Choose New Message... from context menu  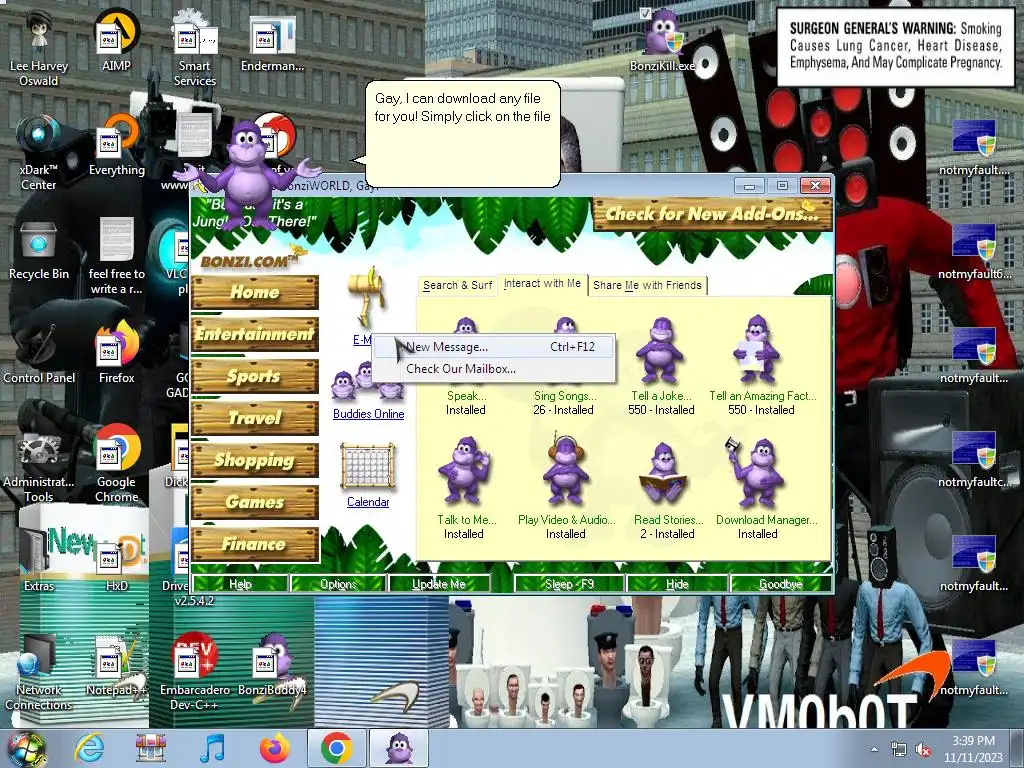coord(494,347)
